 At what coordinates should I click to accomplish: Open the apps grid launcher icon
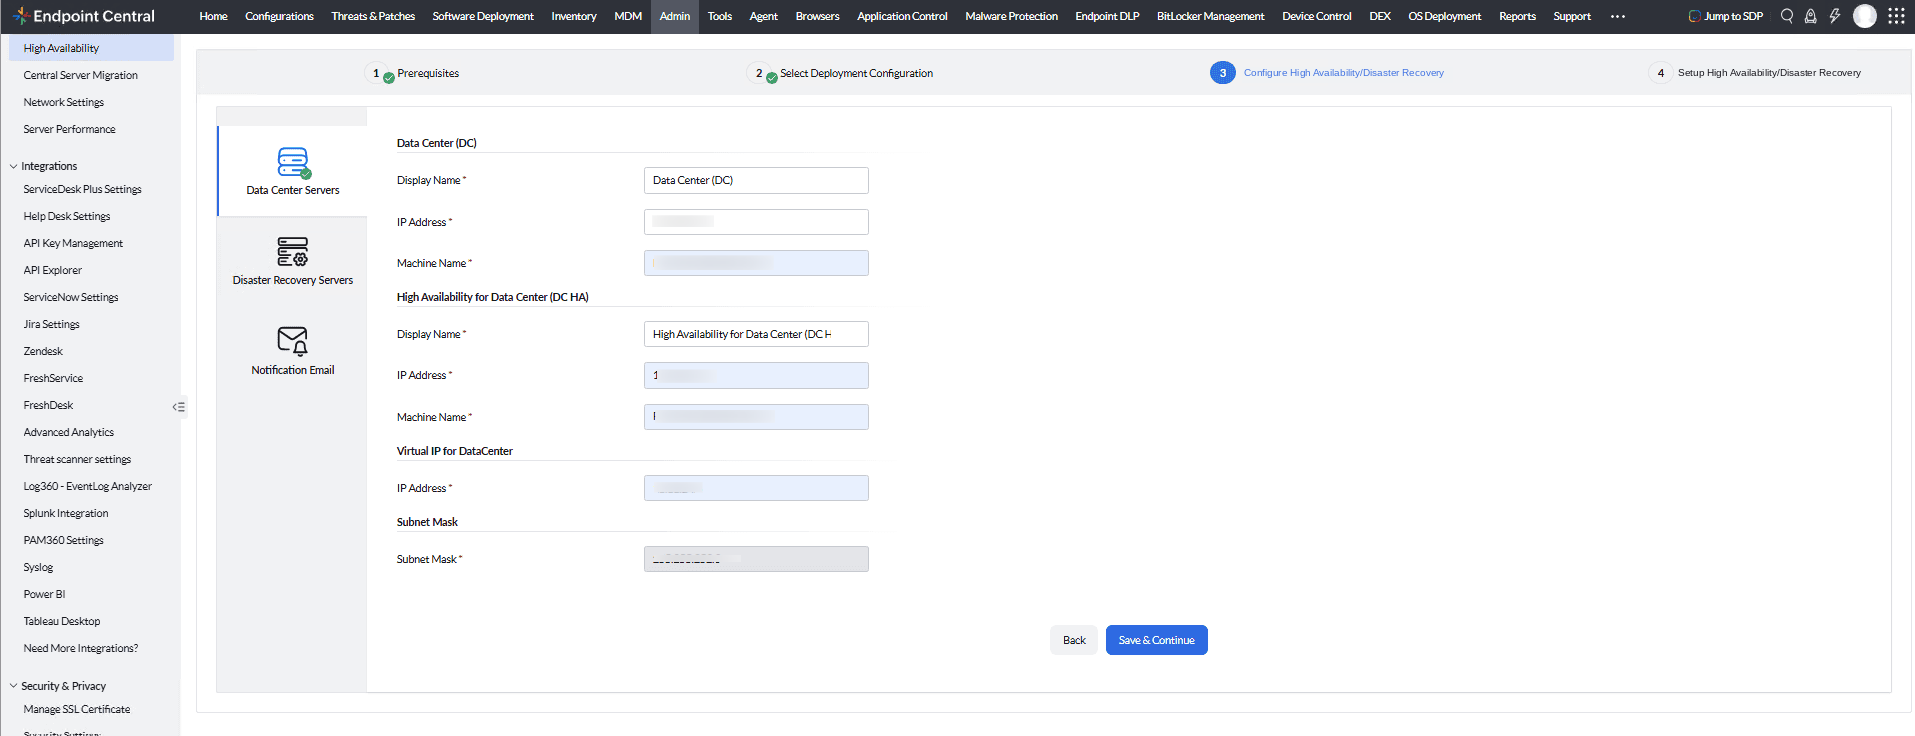coord(1896,16)
